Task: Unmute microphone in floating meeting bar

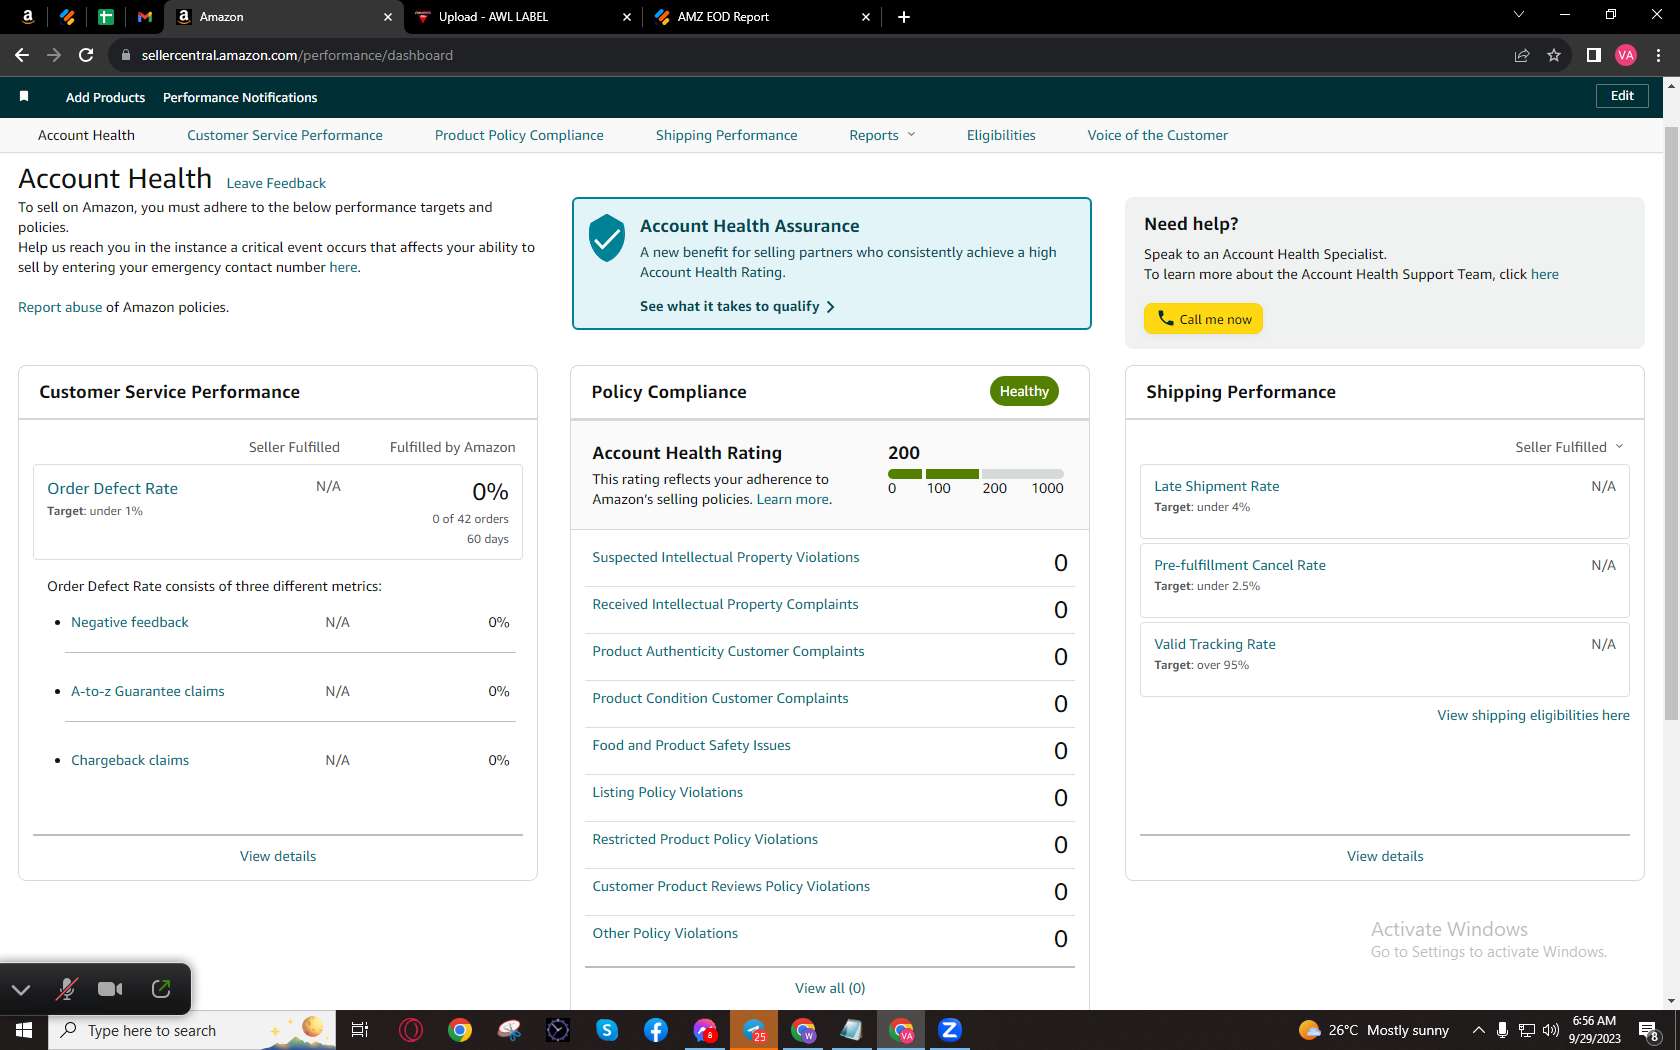Action: (67, 989)
